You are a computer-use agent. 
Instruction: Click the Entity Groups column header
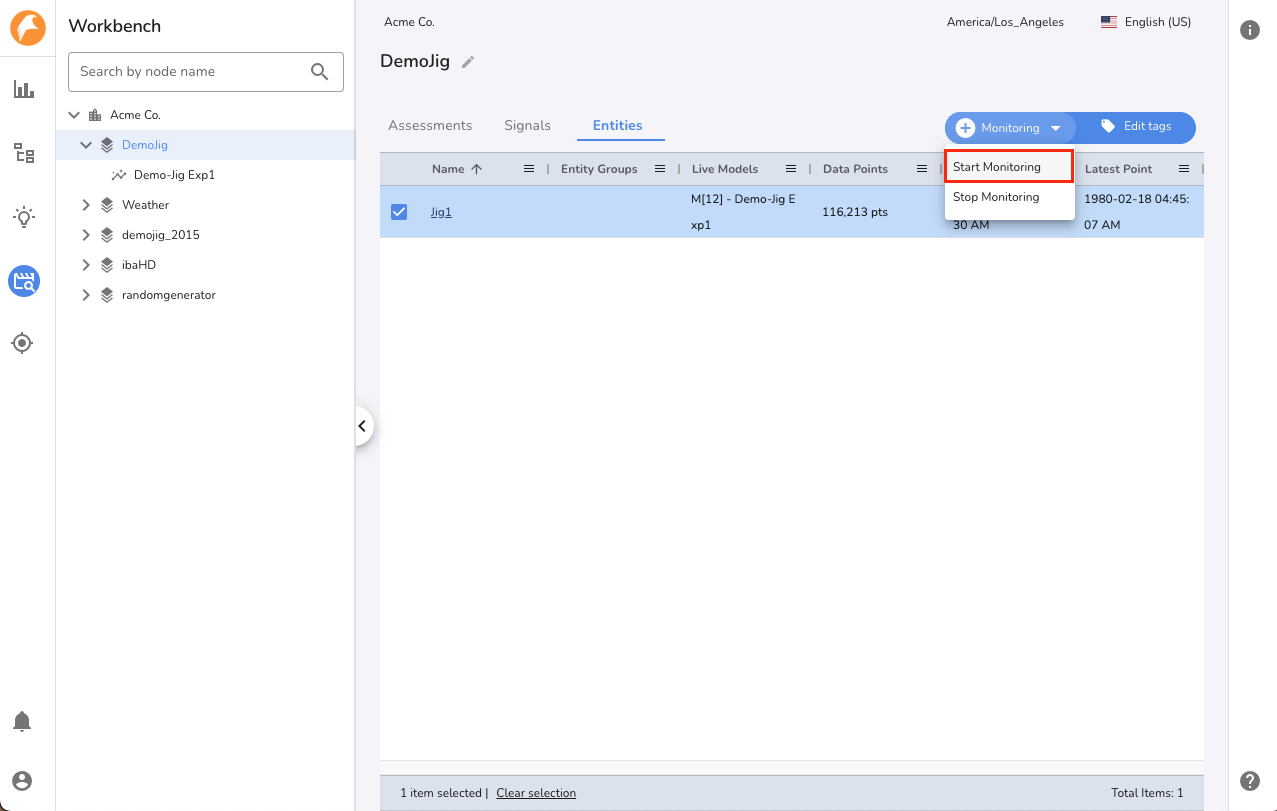(x=599, y=169)
